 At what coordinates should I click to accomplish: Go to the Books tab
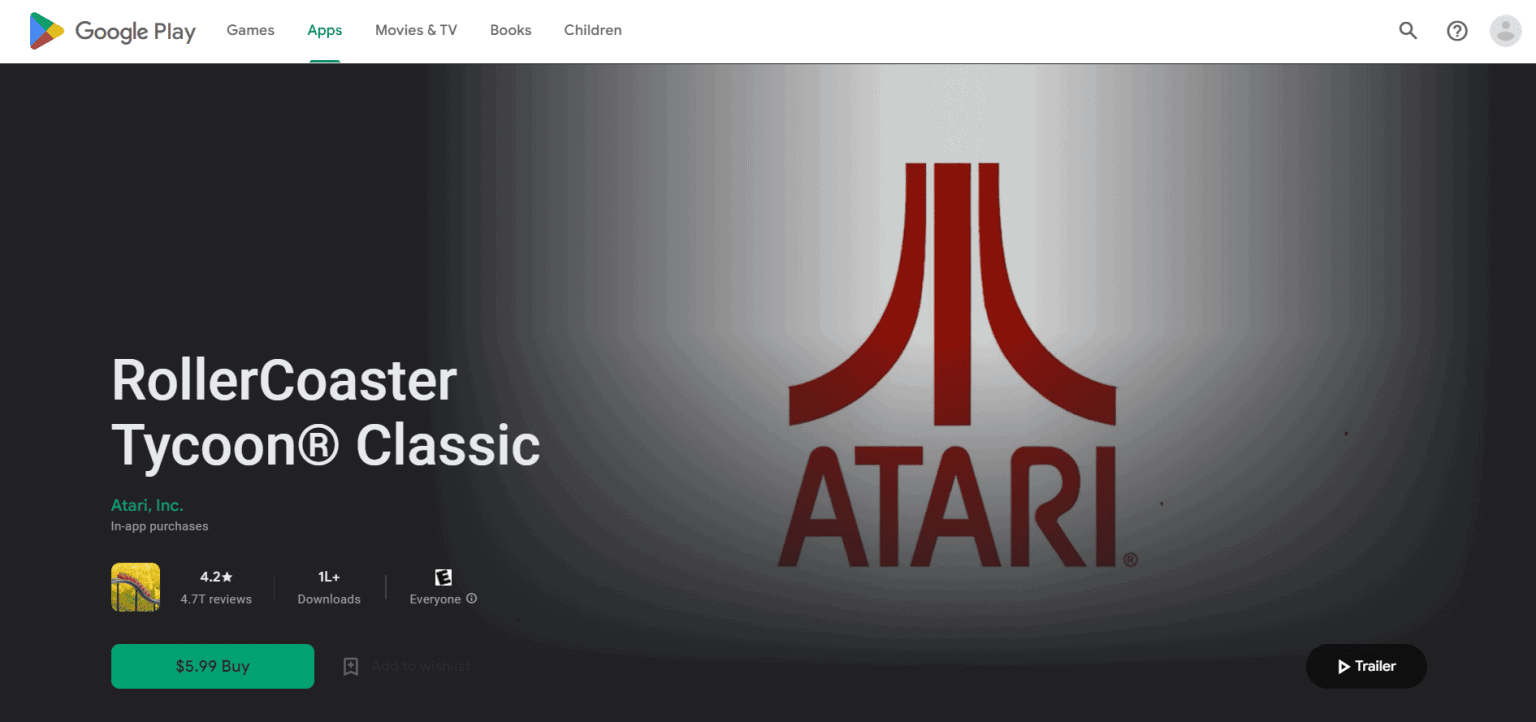click(x=510, y=30)
